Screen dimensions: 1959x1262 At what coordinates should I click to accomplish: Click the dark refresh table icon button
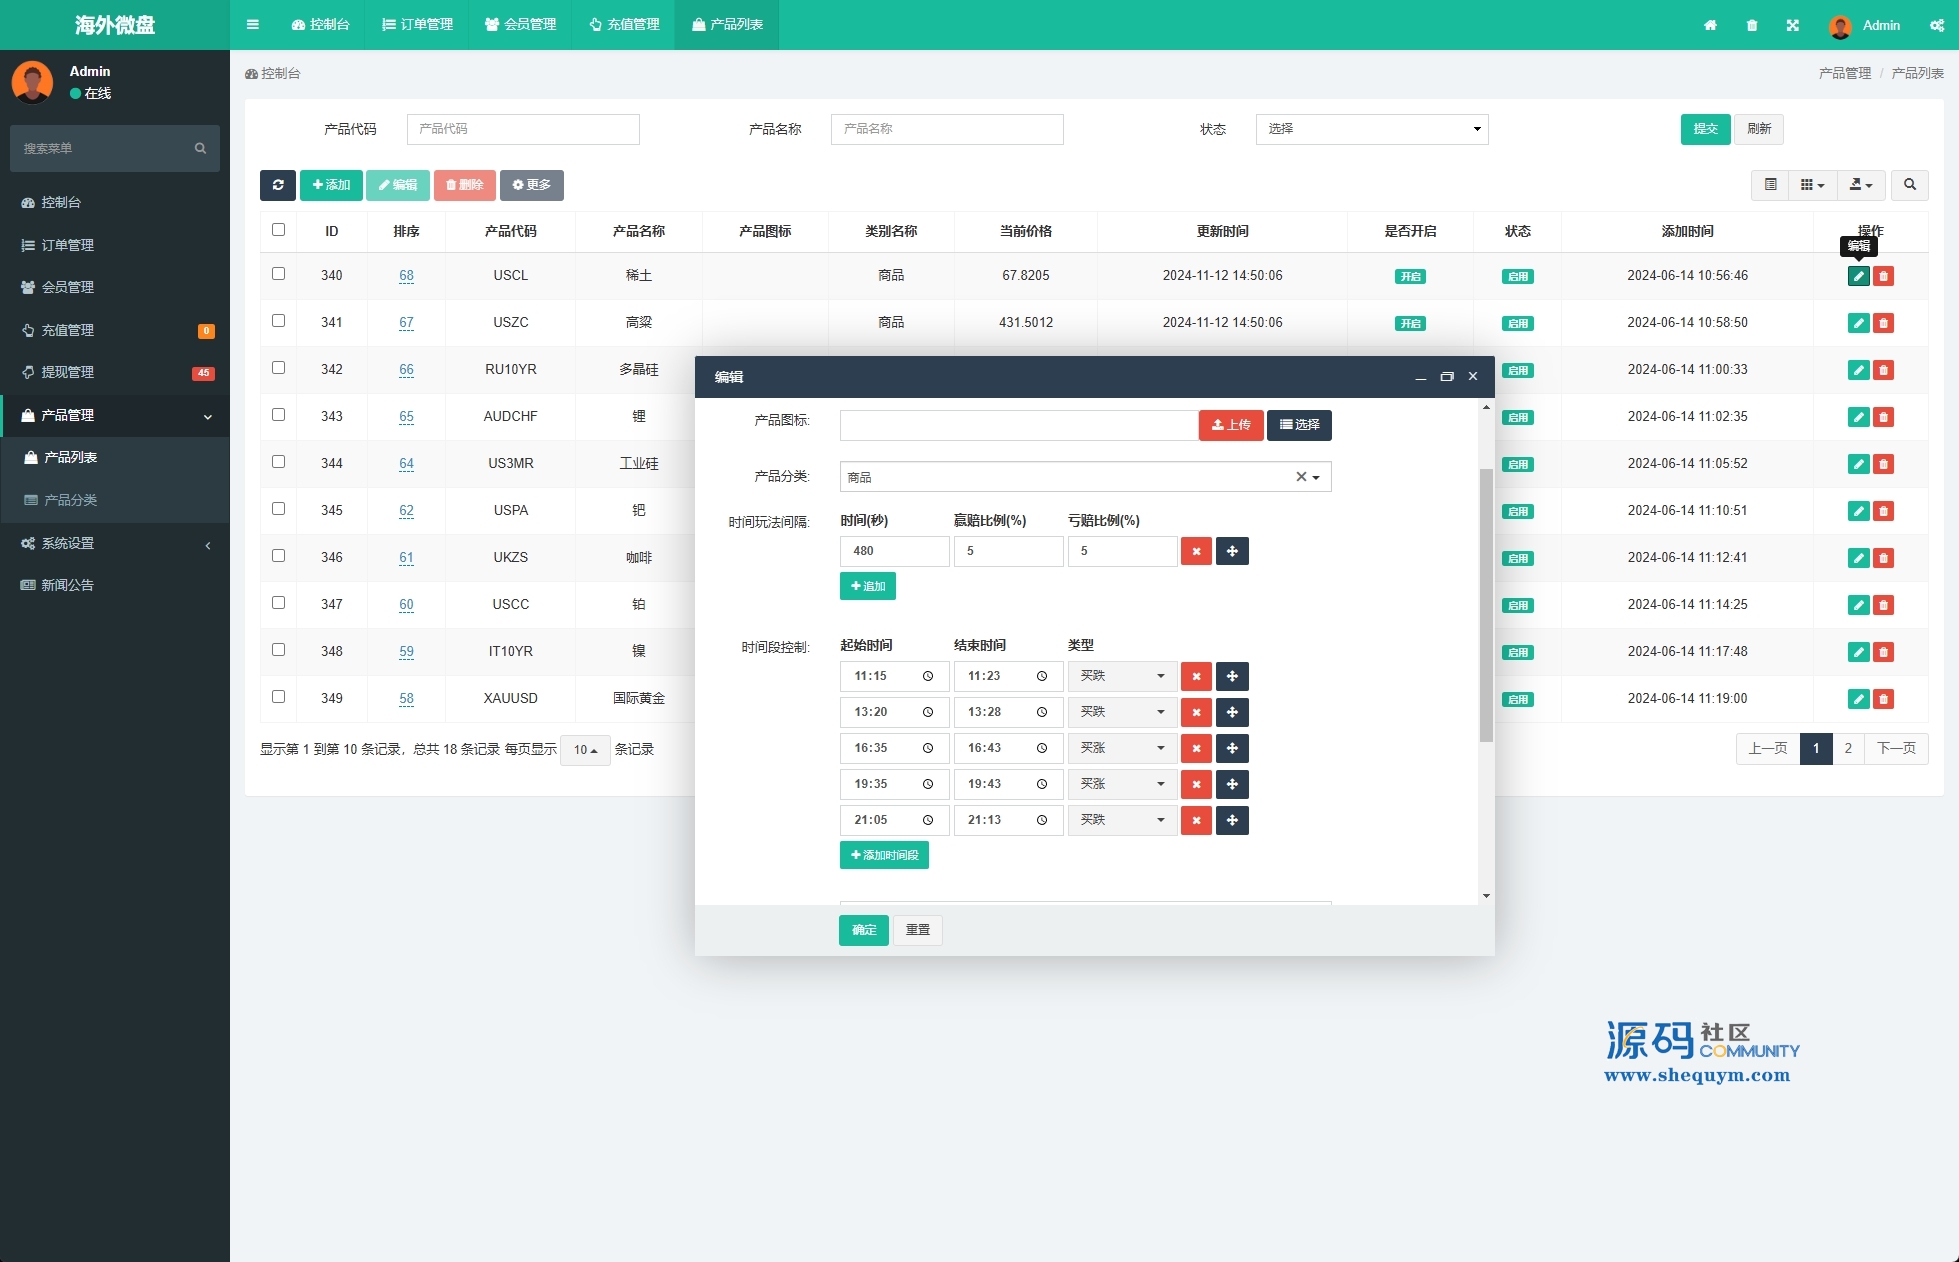coord(278,185)
